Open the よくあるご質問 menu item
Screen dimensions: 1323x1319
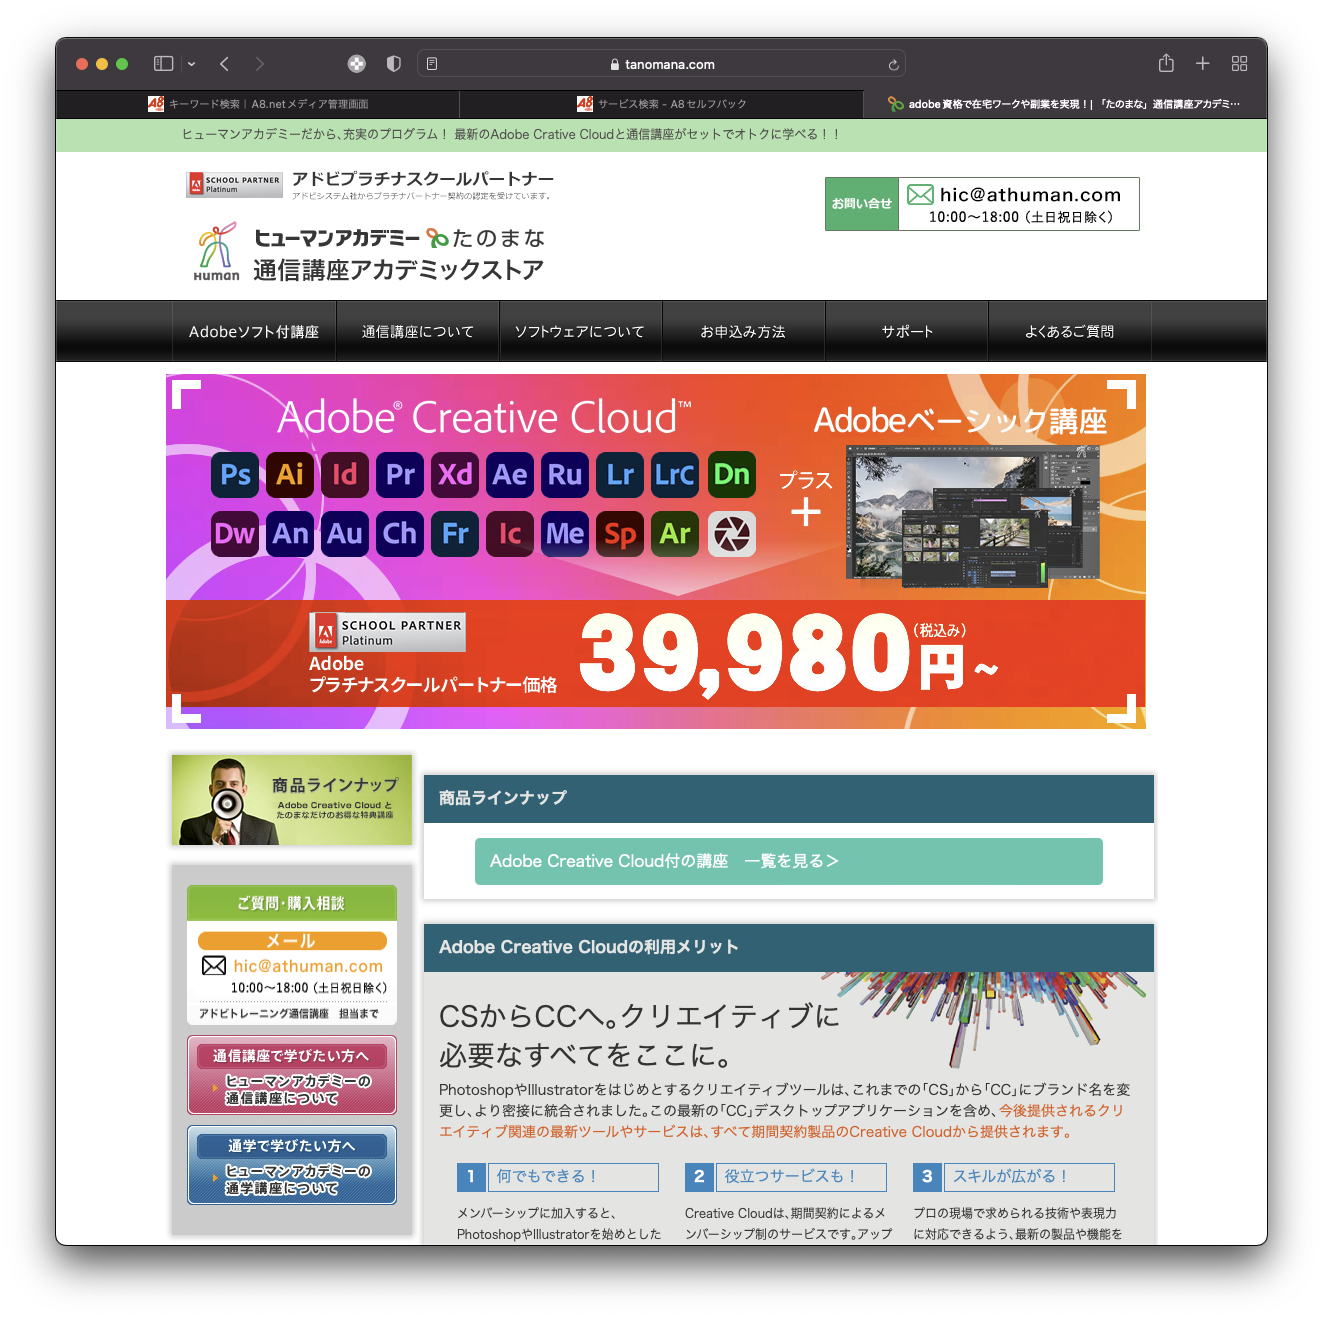click(1069, 332)
